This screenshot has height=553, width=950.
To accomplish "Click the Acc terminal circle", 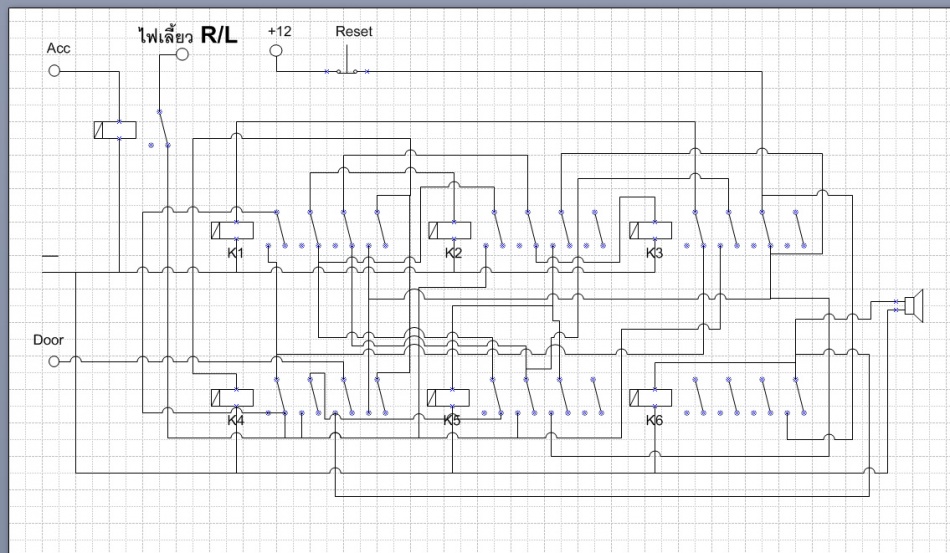I will (55, 71).
